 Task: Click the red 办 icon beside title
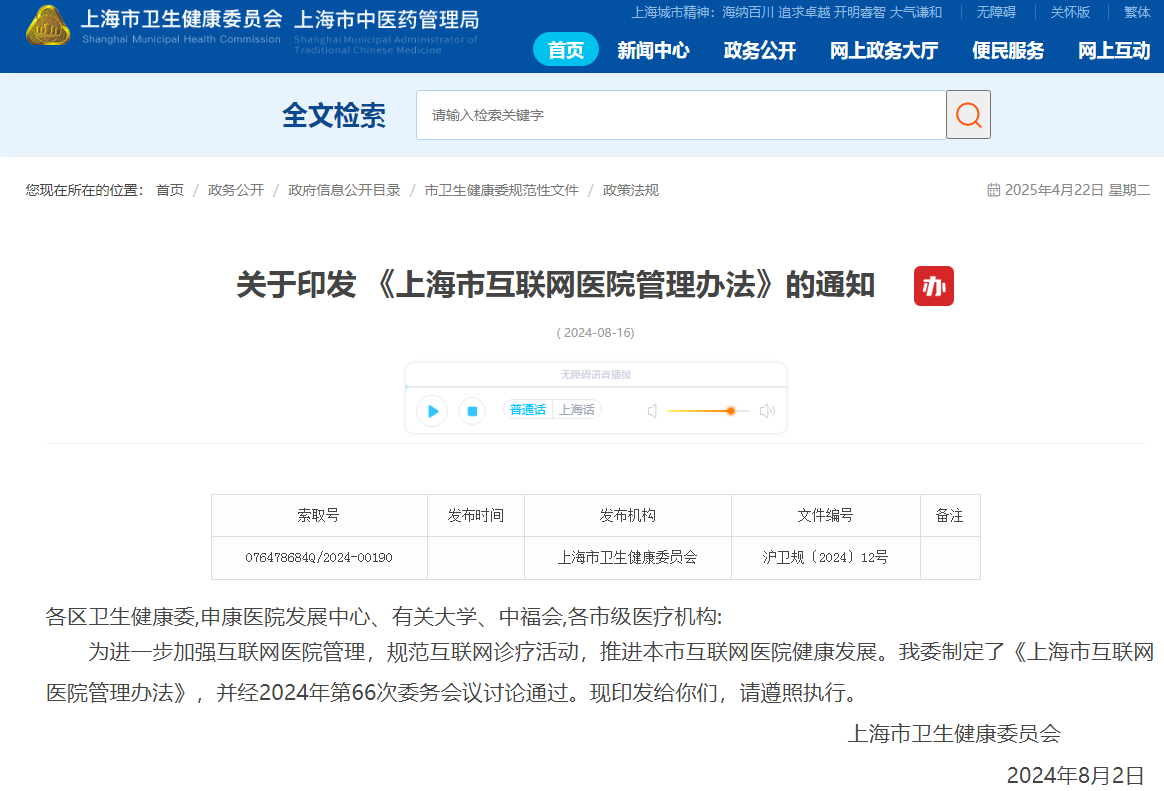[x=933, y=287]
